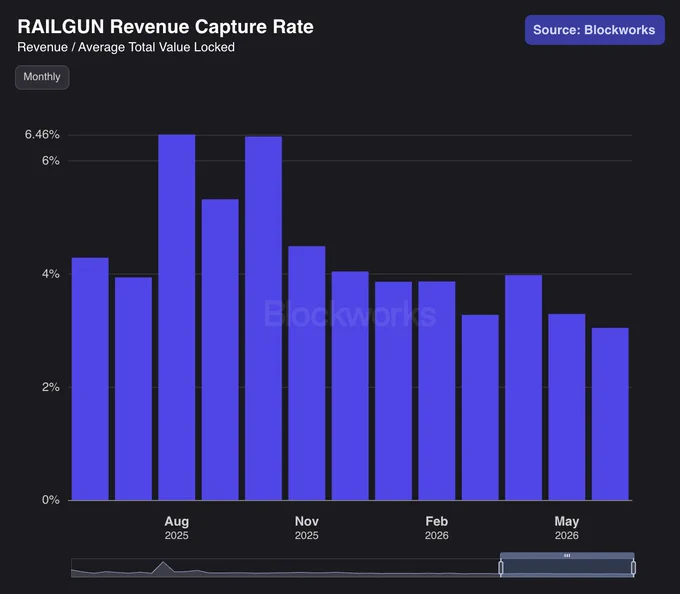Select the Nov 2025 bar
Screen dimensions: 680x594
(307, 373)
